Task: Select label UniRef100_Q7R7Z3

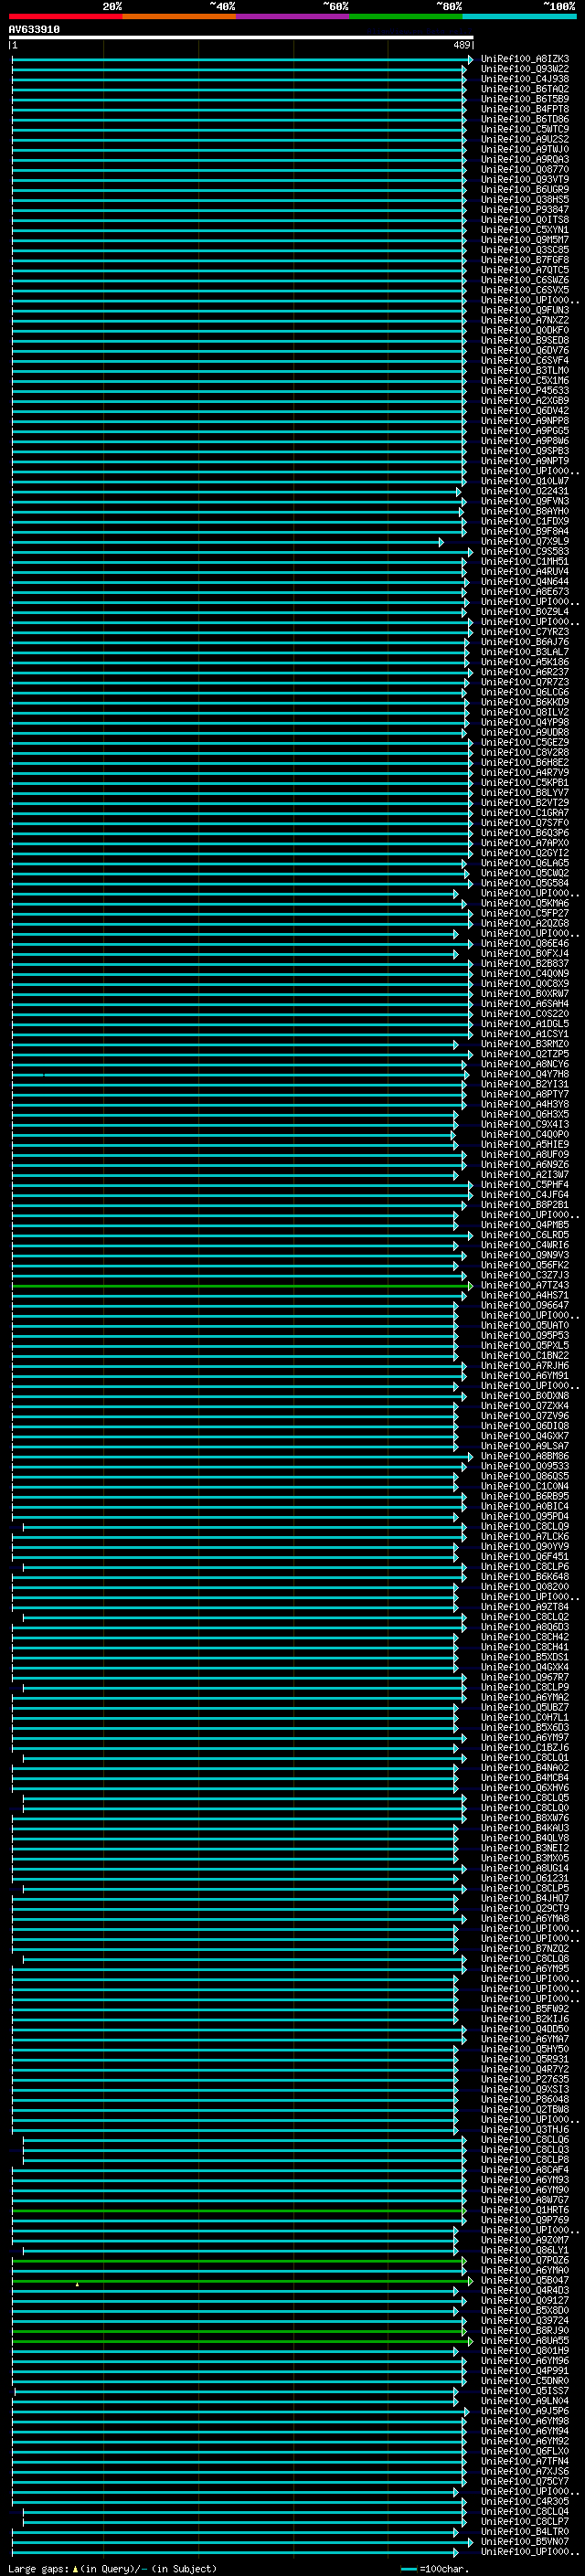Action: click(x=525, y=682)
